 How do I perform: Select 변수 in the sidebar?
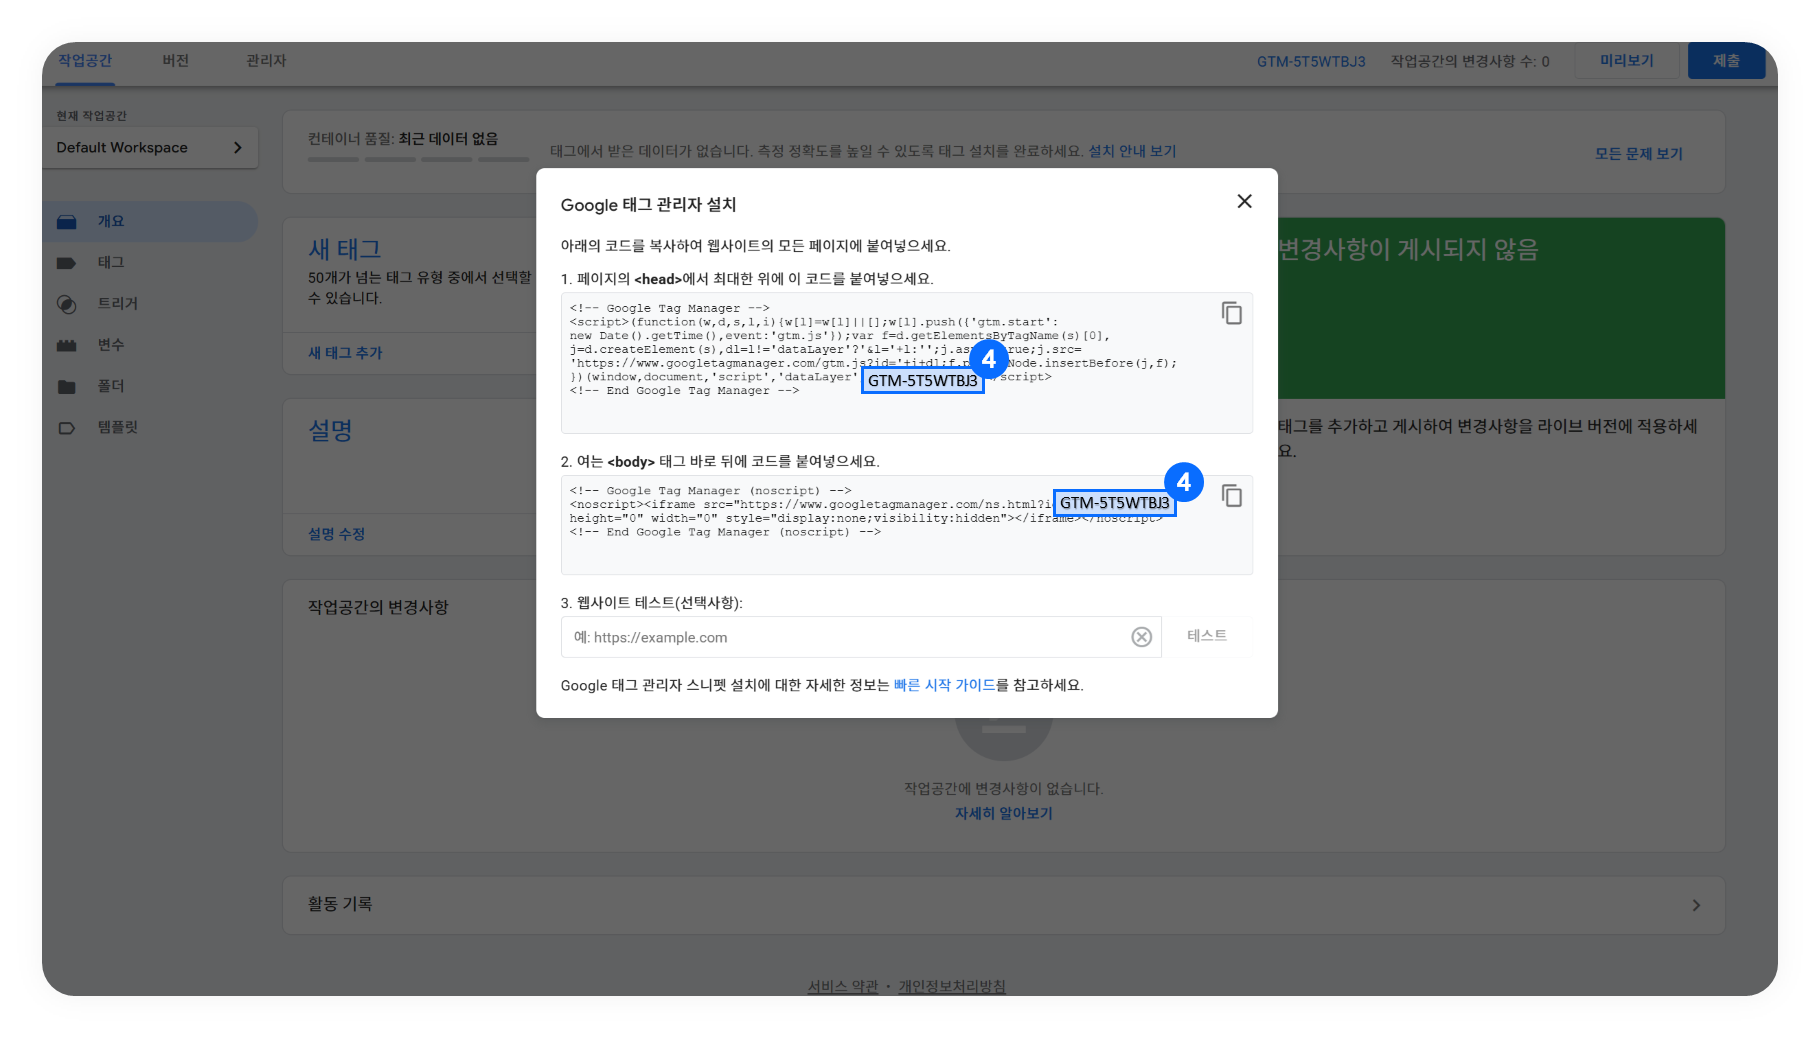pos(111,344)
